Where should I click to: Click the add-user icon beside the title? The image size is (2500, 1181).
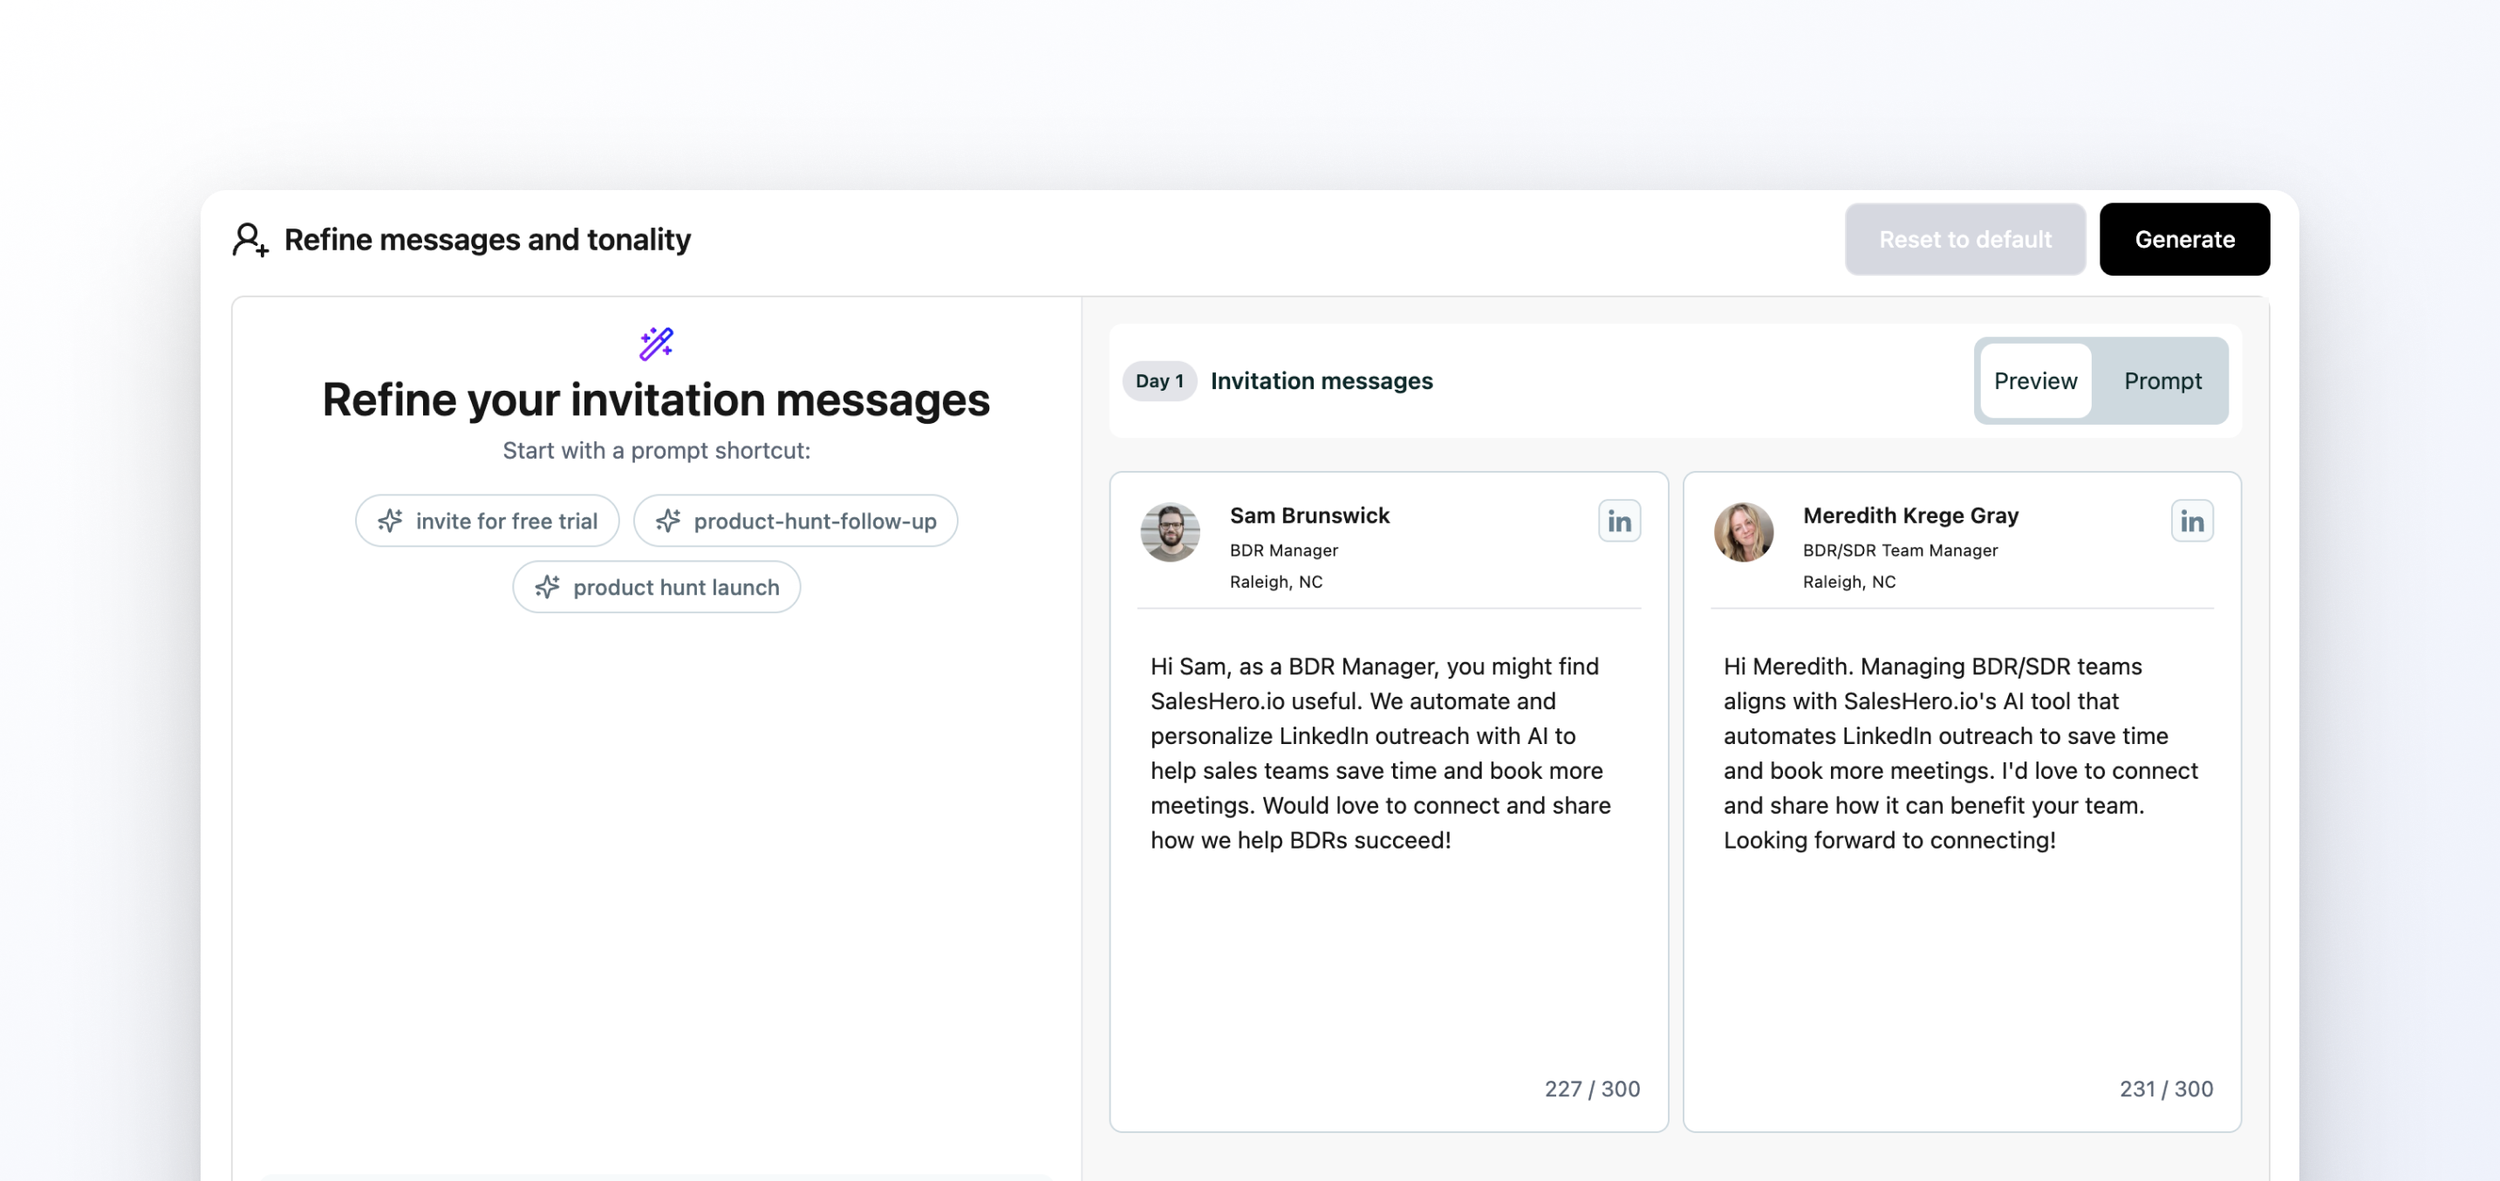250,240
